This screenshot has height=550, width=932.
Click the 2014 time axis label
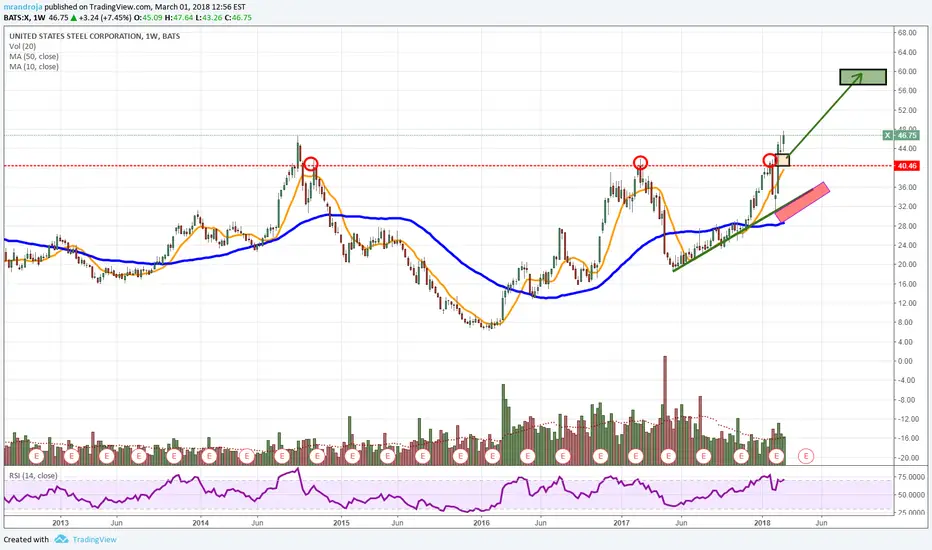pyautogui.click(x=201, y=523)
